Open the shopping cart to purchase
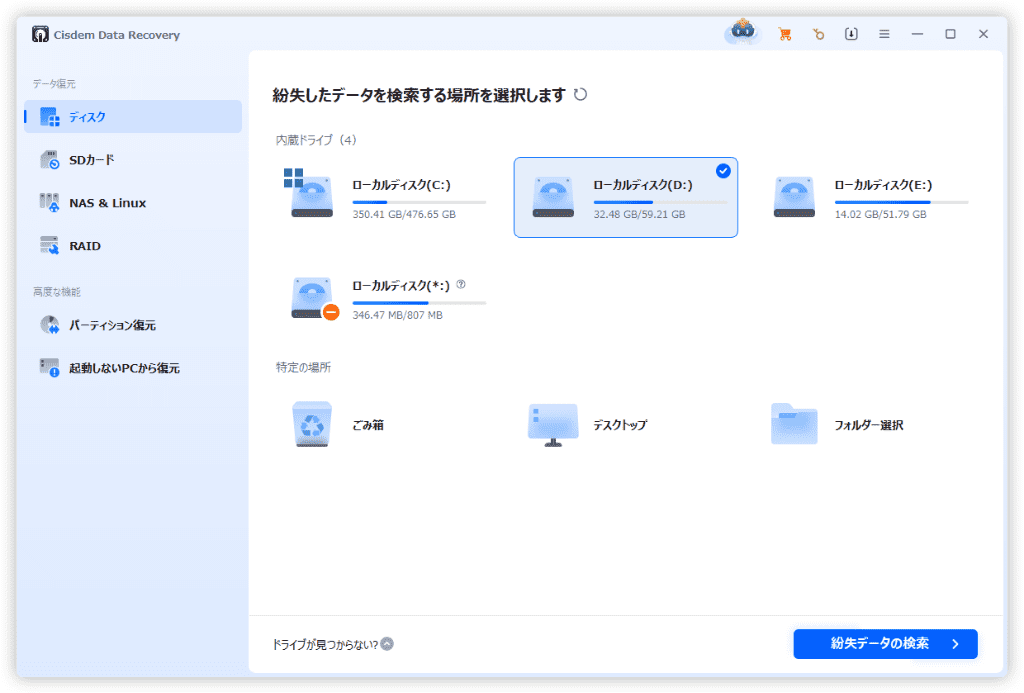Viewport: 1024px width, 693px height. [785, 33]
